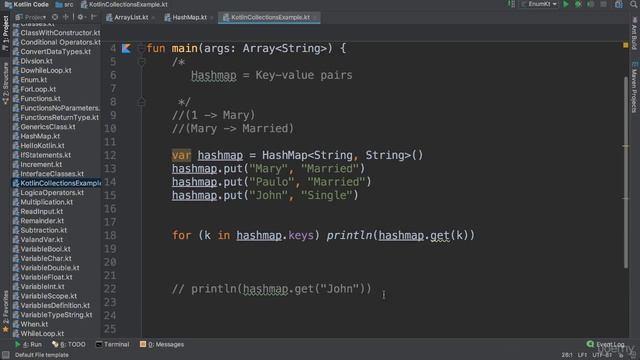Toggle the 2: Structure tool window

click(x=5, y=84)
